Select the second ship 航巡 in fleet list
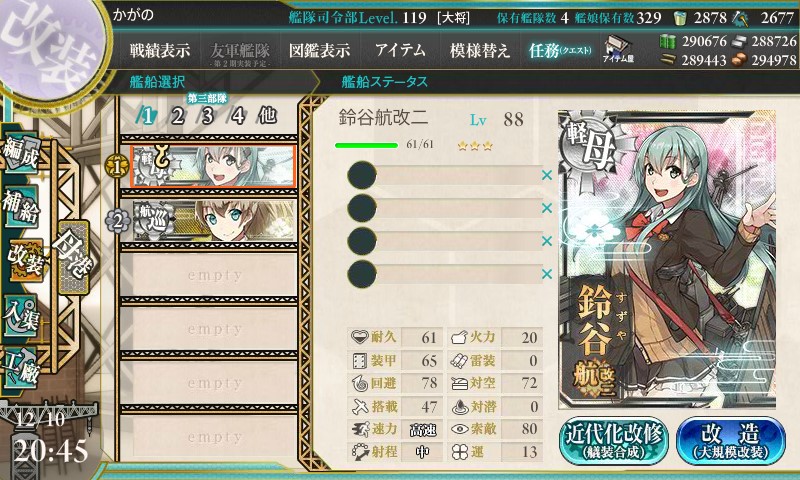Image resolution: width=800 pixels, height=480 pixels. 213,220
